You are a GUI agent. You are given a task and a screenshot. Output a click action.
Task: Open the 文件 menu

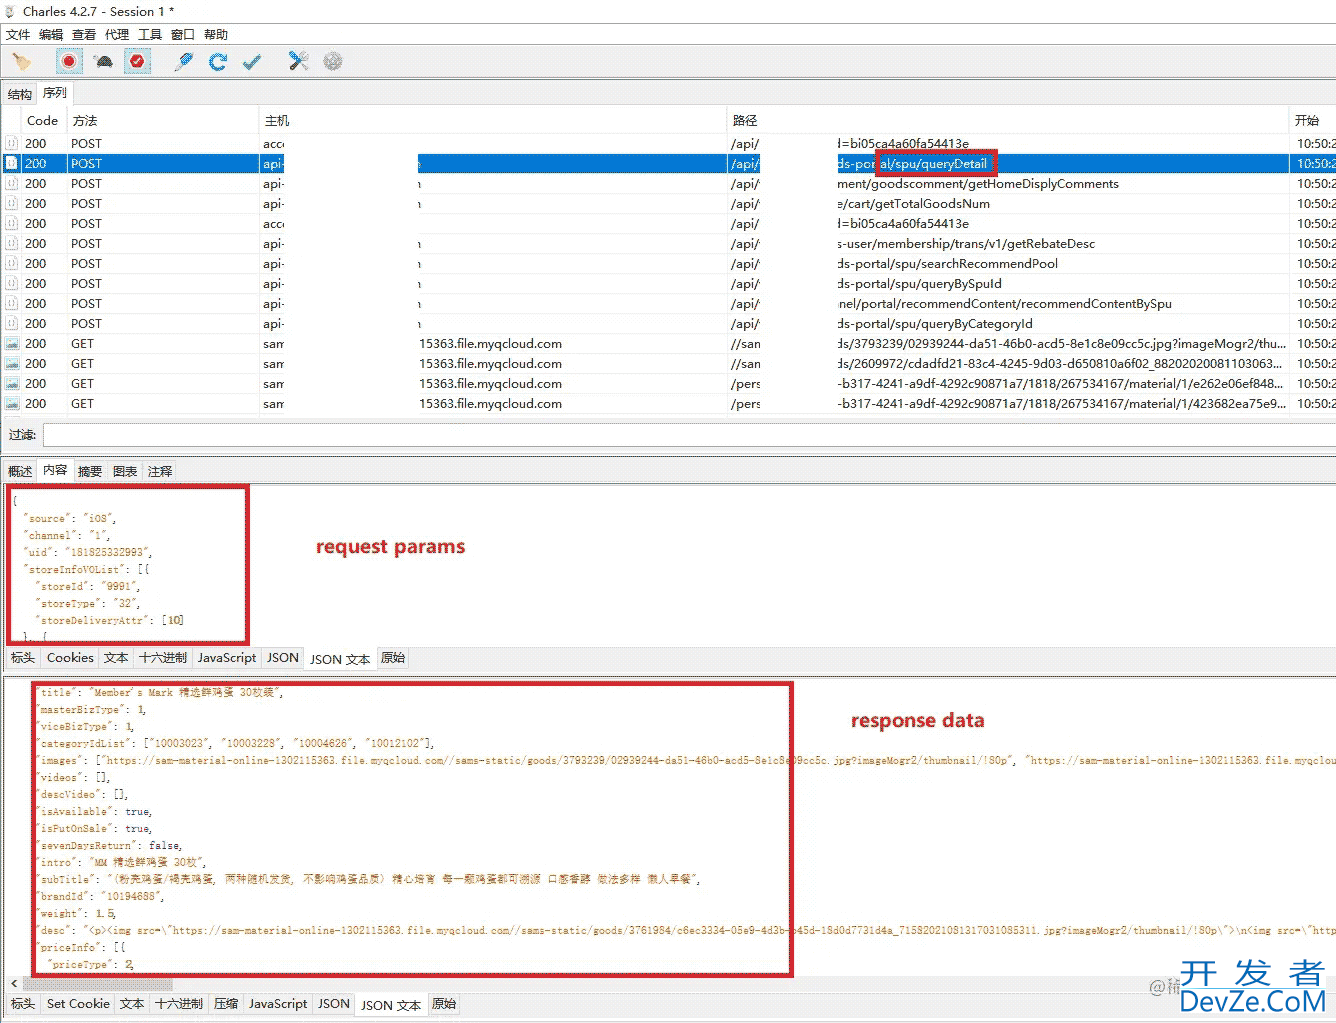pos(18,35)
